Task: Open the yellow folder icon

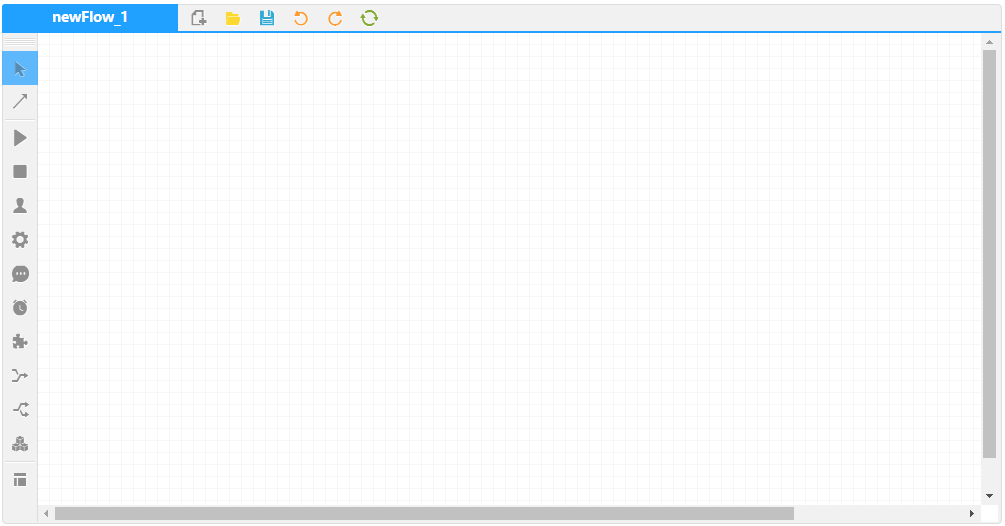Action: [x=233, y=18]
